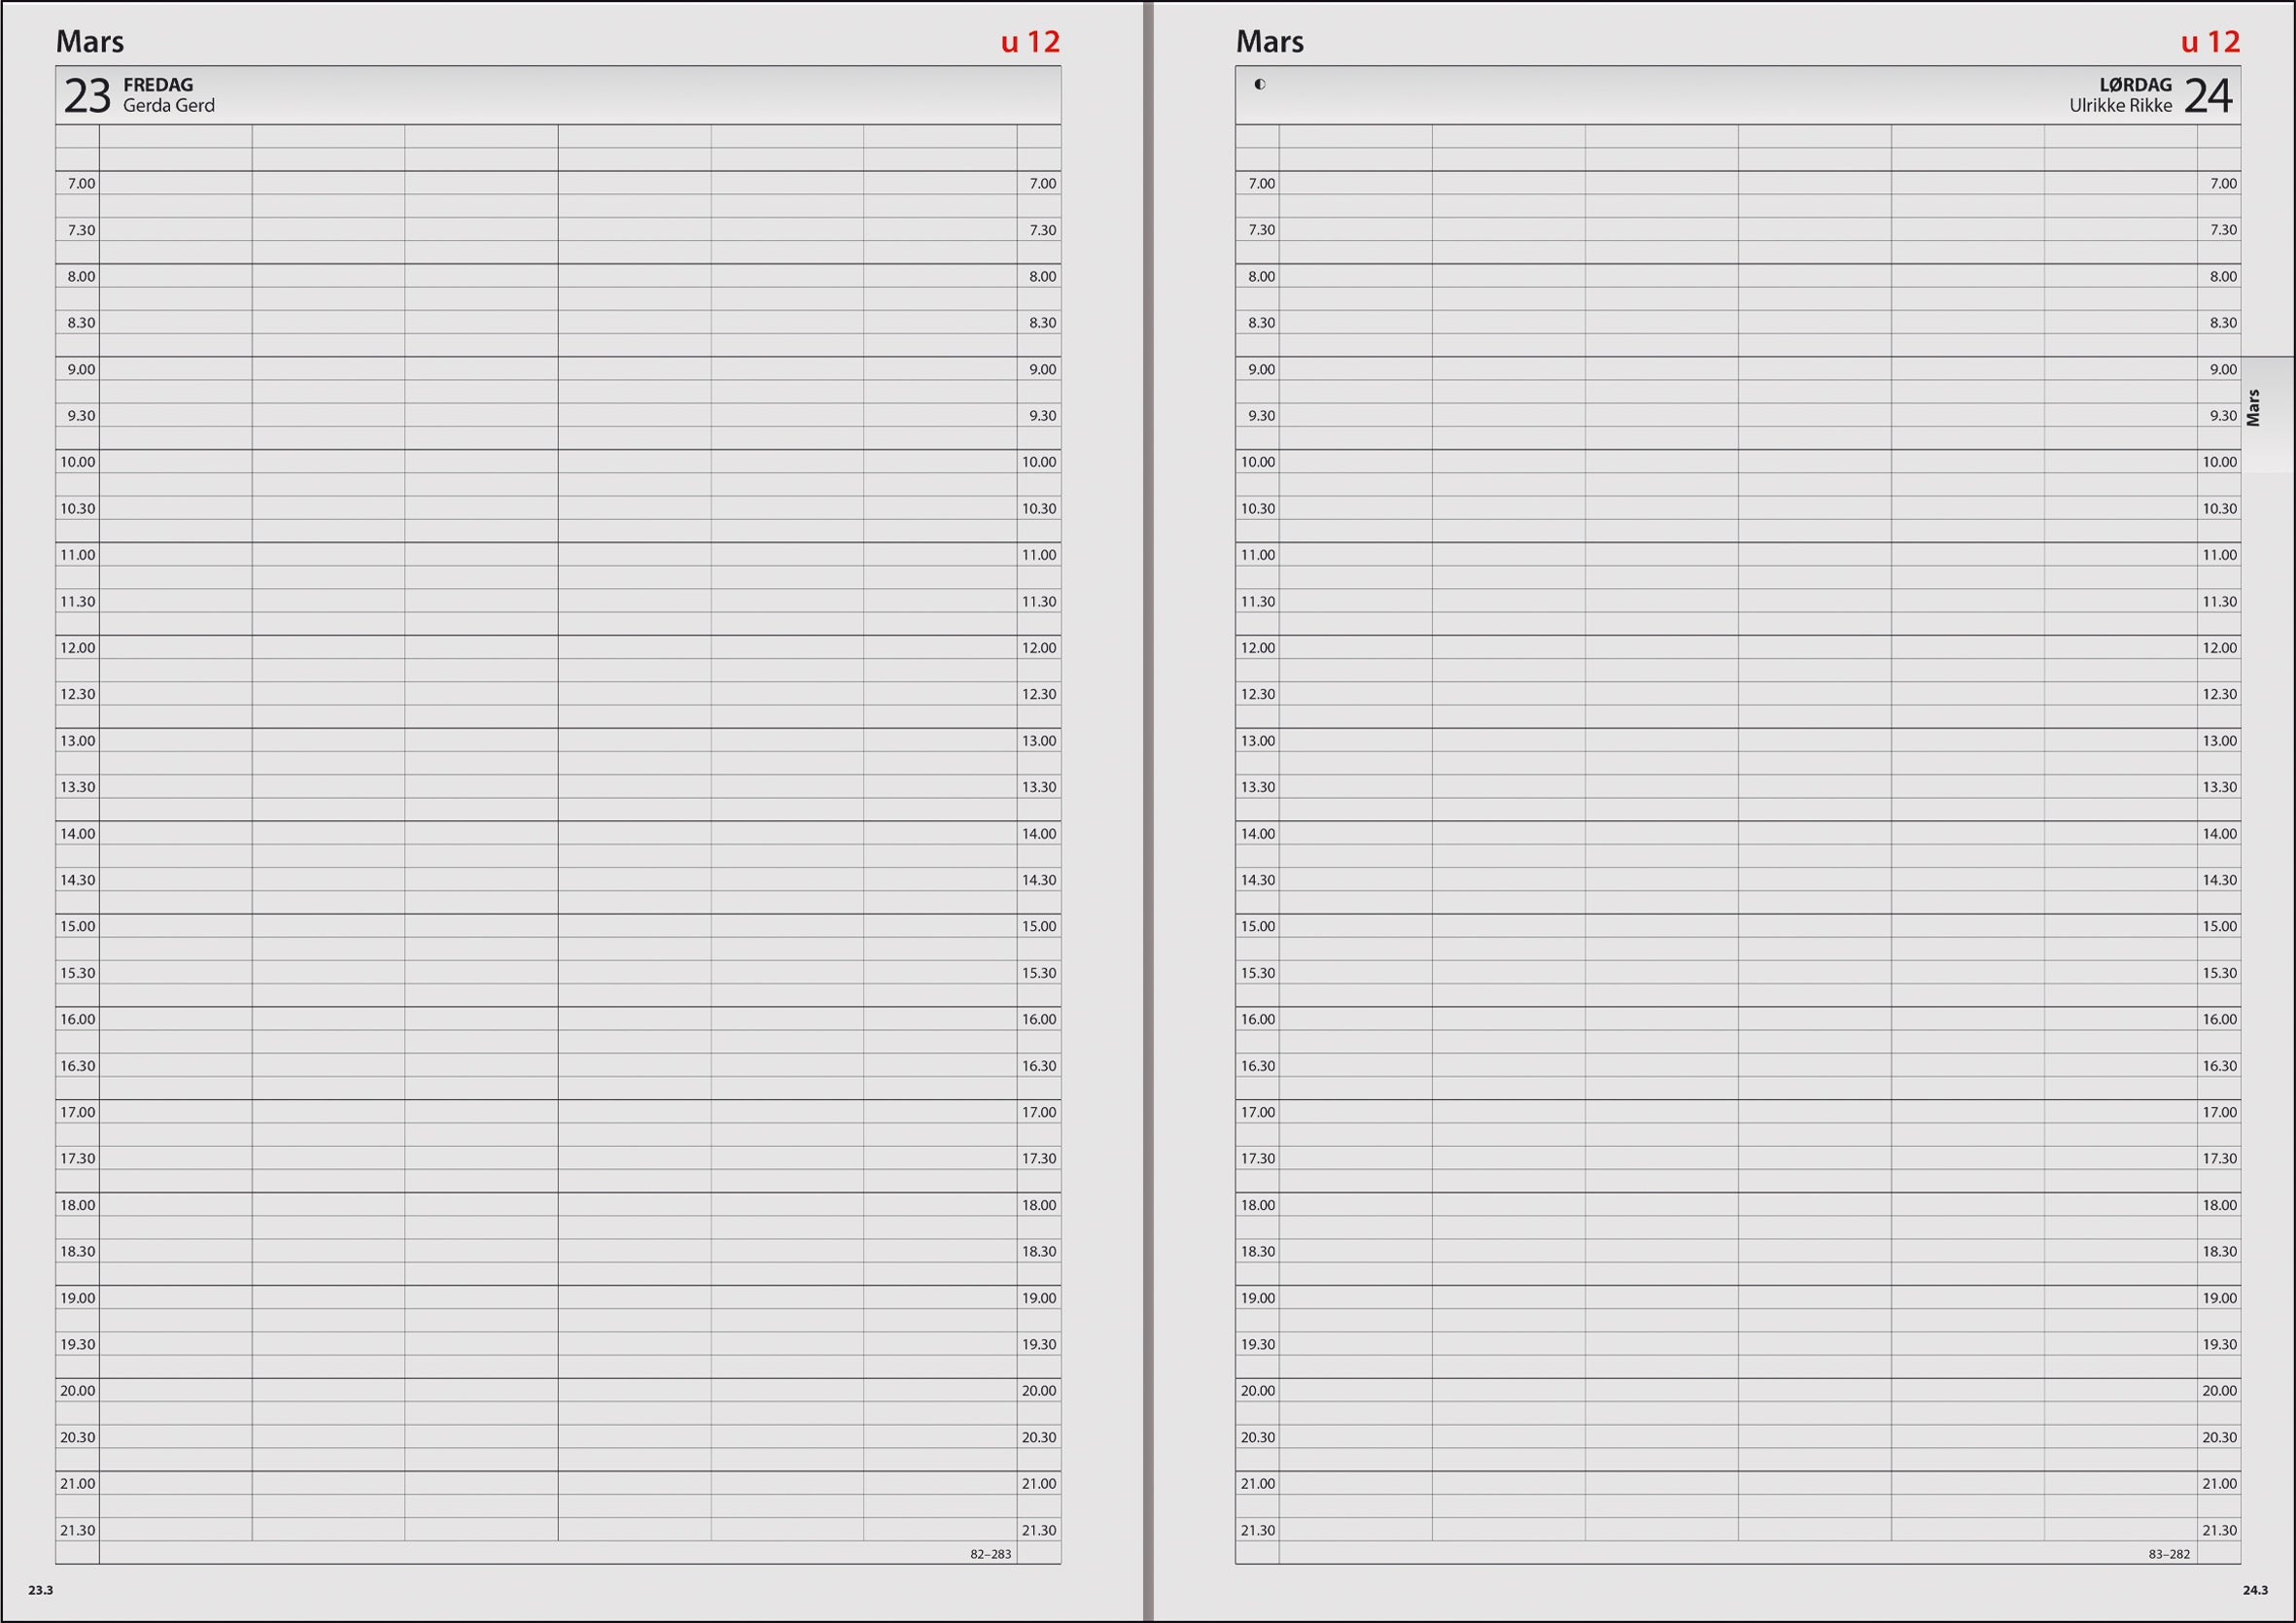Click the page reference "83–282"

coord(2168,1554)
